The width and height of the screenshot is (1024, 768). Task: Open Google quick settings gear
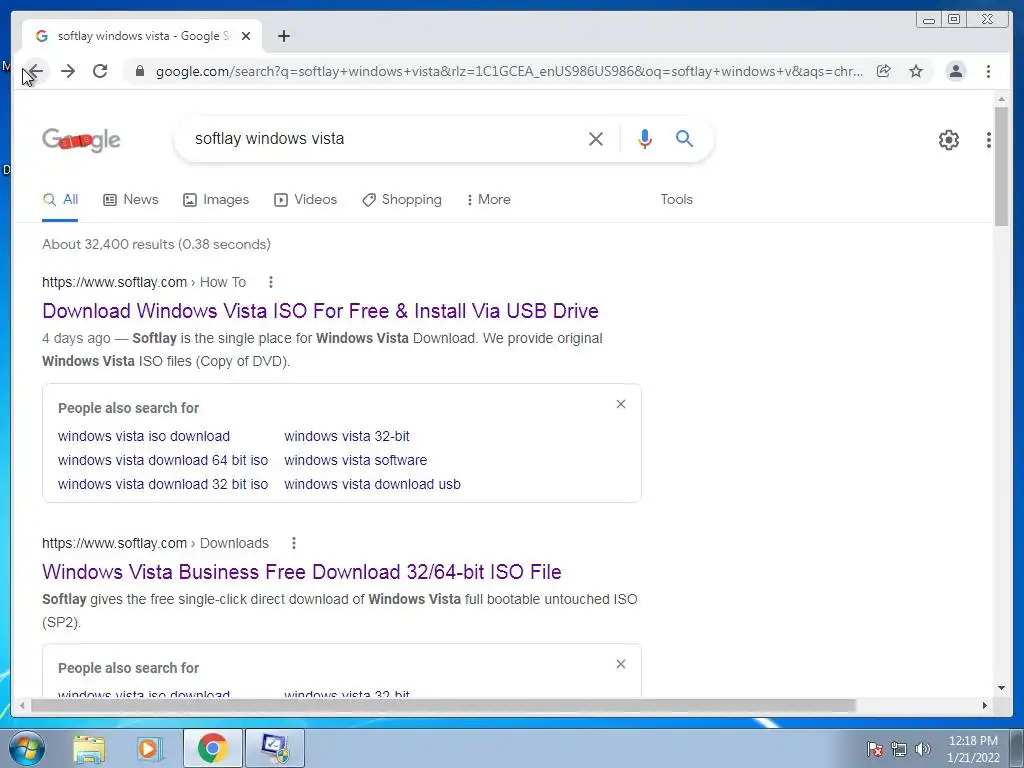[949, 140]
